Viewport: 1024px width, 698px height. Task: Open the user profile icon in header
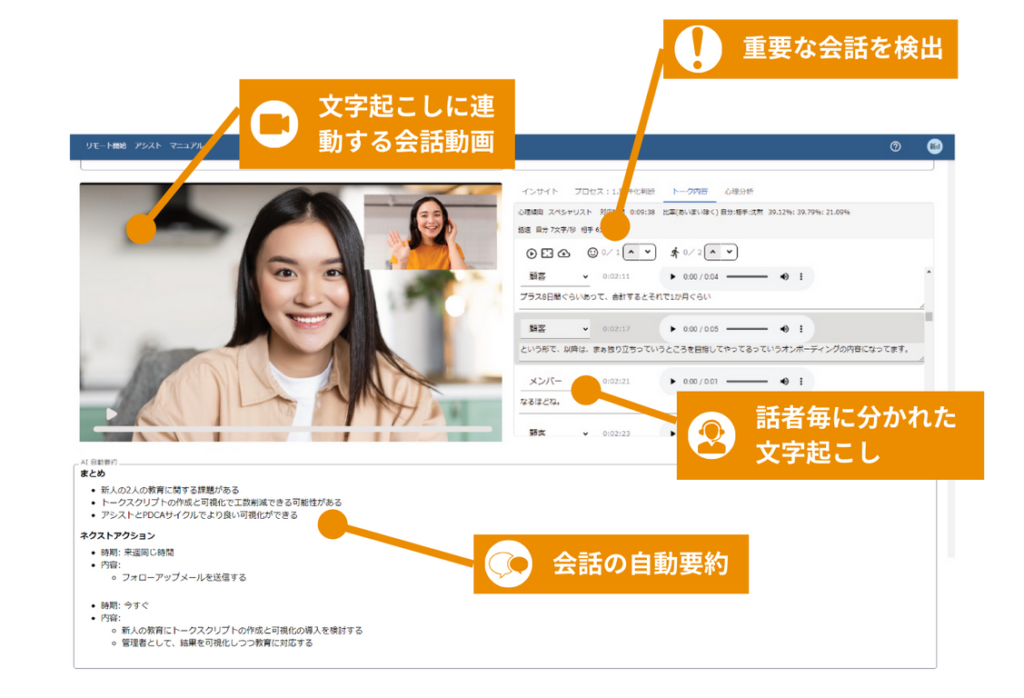point(935,146)
